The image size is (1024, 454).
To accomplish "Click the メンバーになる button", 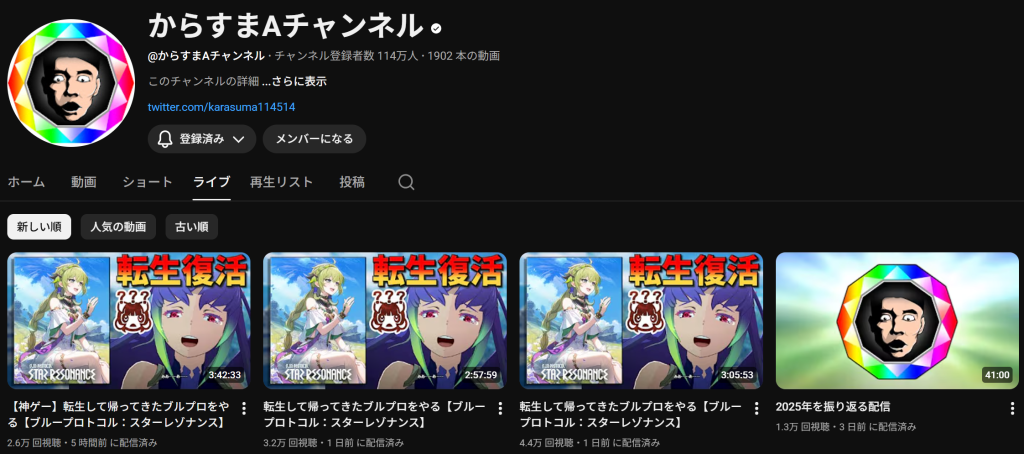I will click(314, 139).
